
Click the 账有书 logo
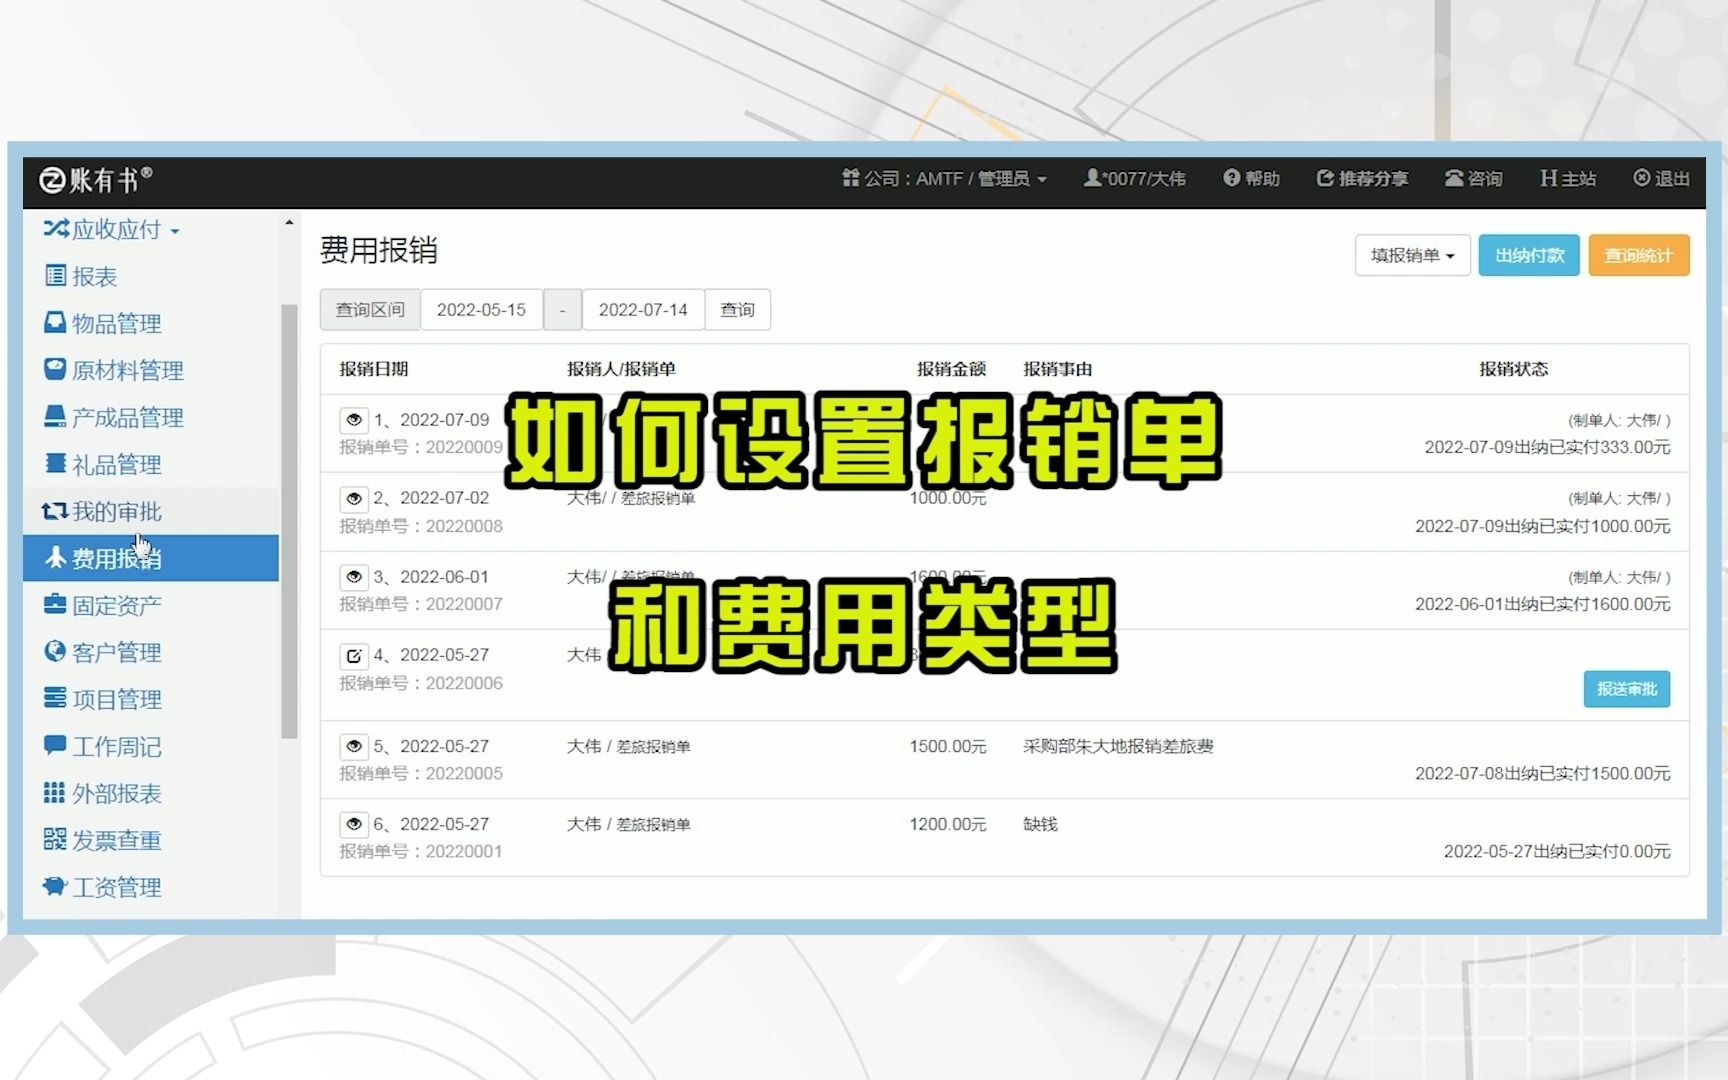pyautogui.click(x=96, y=180)
